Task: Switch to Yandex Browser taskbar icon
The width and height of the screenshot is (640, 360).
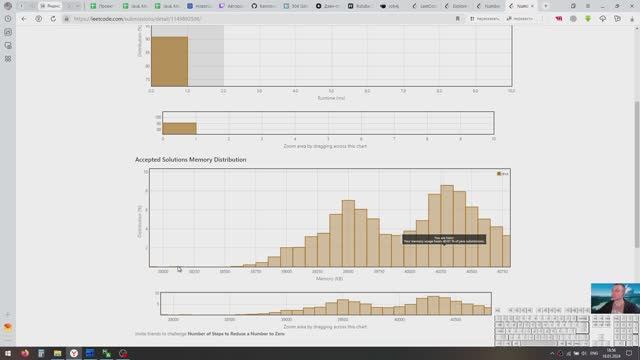Action: pos(74,353)
